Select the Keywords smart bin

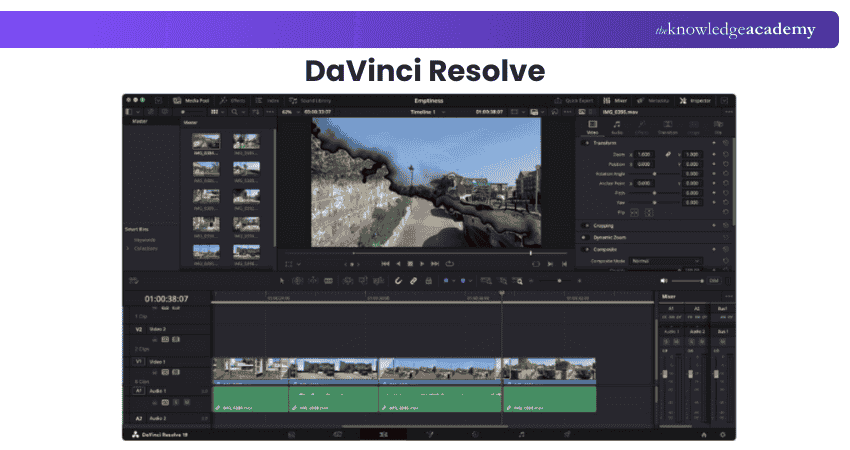(x=145, y=240)
